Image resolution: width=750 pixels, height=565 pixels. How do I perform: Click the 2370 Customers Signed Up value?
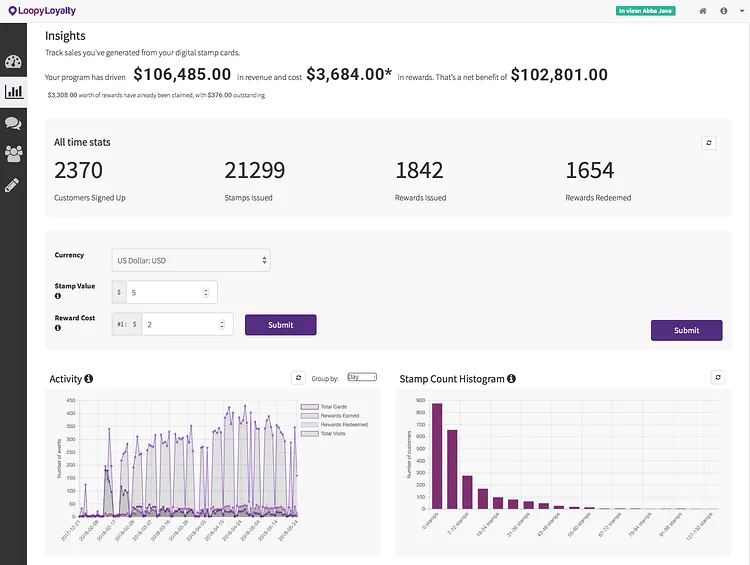click(78, 170)
